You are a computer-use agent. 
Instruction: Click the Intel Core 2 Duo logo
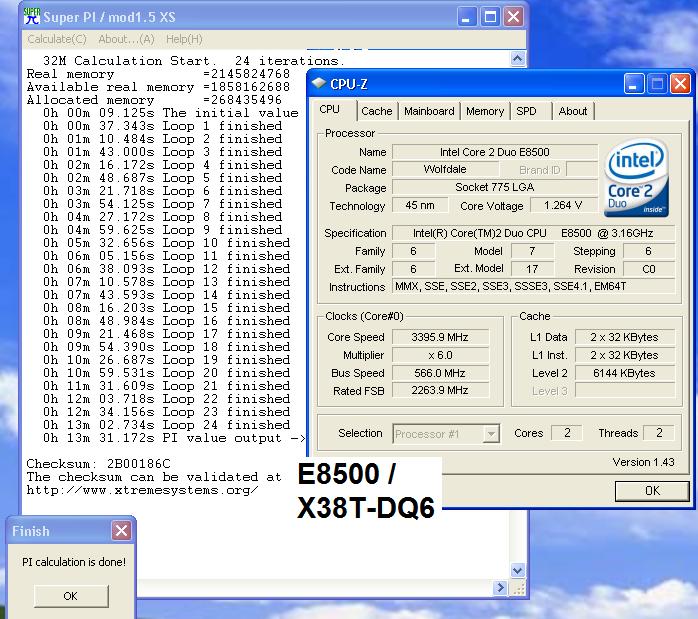(x=636, y=178)
